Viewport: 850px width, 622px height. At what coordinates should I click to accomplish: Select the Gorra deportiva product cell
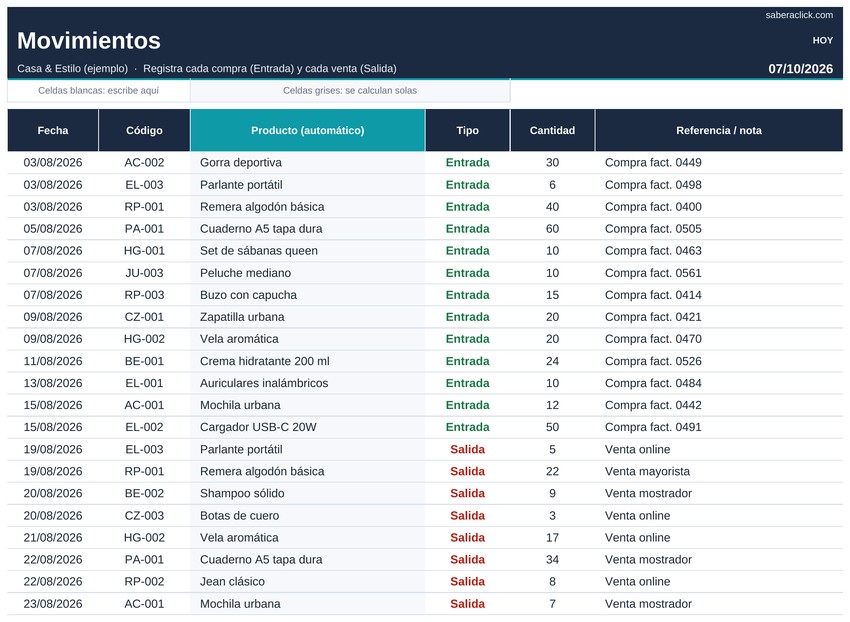click(307, 163)
